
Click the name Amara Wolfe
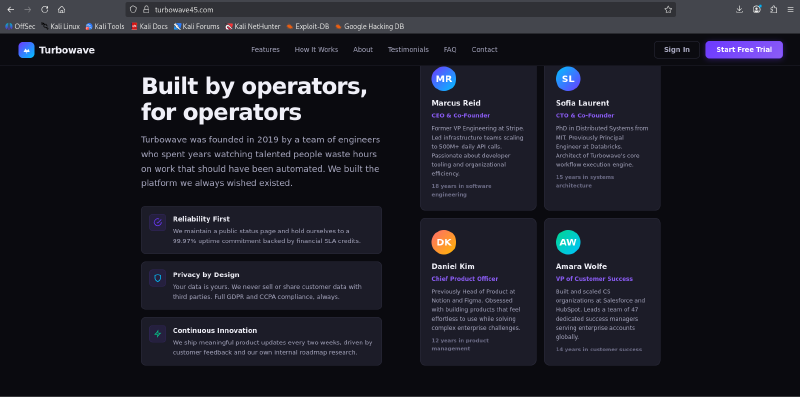pyautogui.click(x=582, y=266)
